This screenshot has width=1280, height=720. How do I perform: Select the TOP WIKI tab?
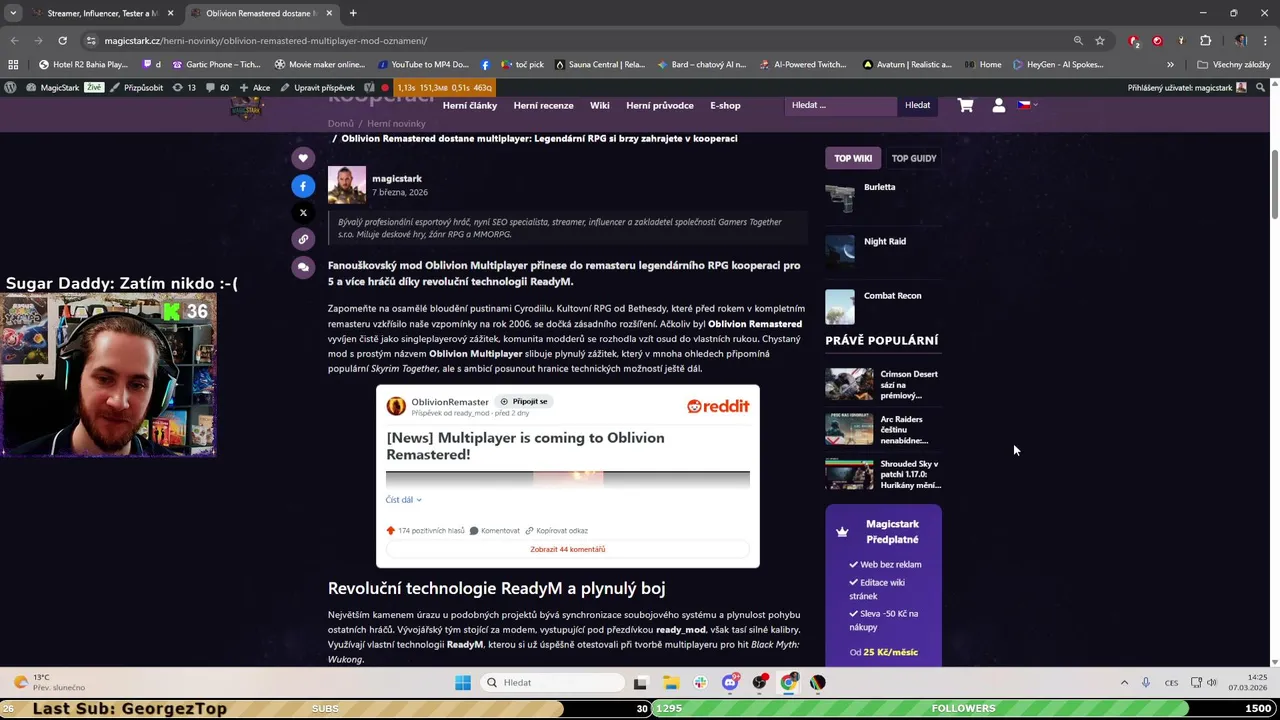tap(853, 158)
